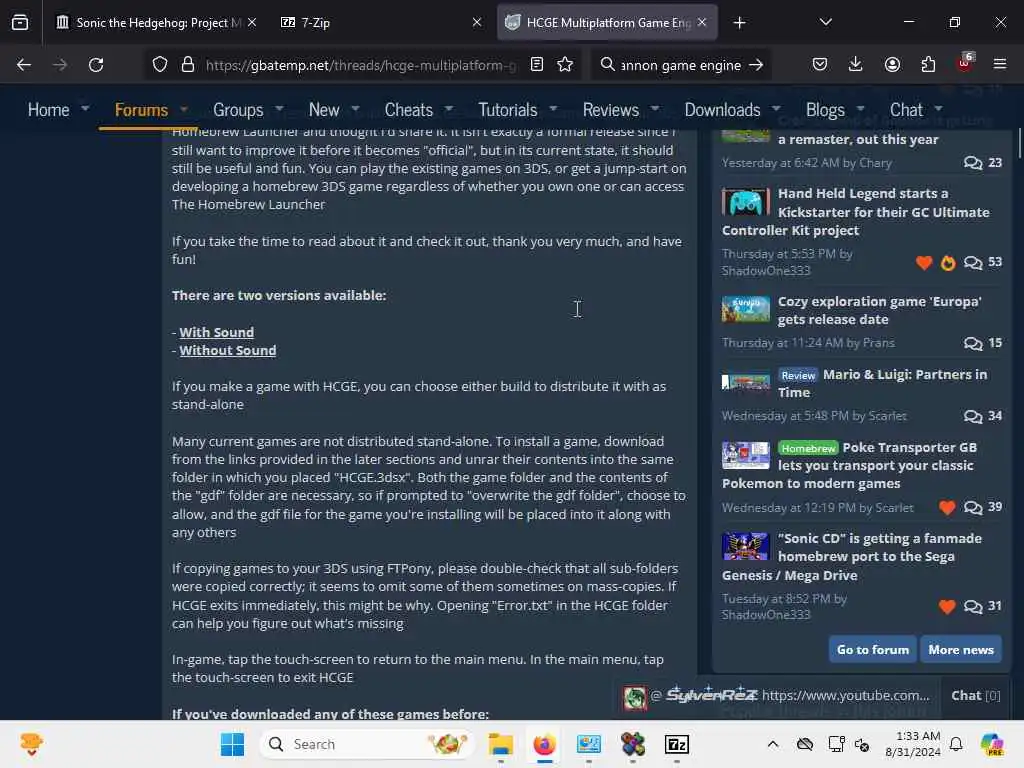Open the list all tabs chevron

pyautogui.click(x=825, y=22)
